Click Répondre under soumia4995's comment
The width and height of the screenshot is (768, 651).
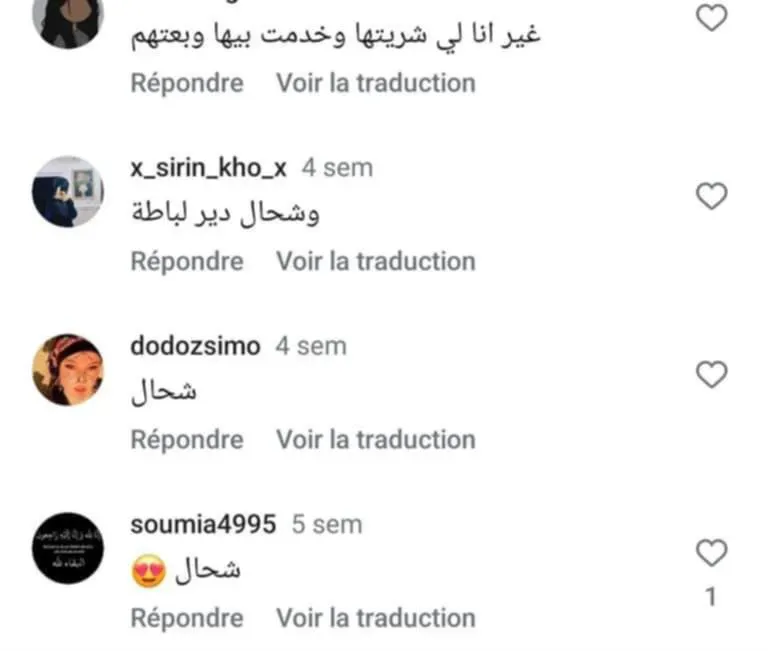click(187, 618)
